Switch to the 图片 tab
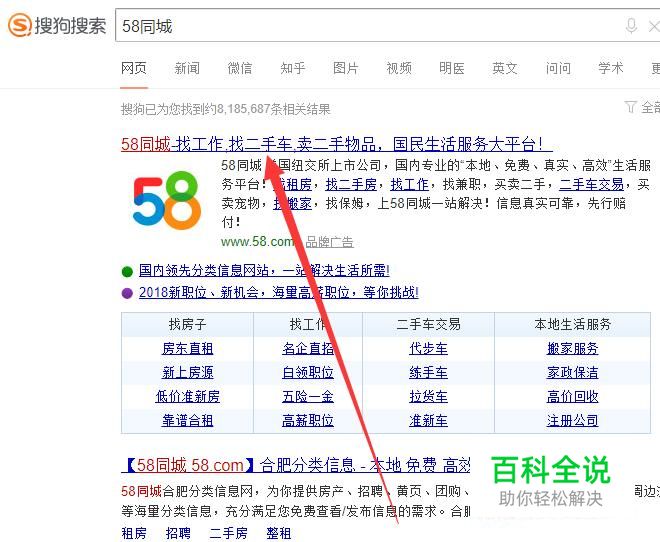Screen dimensions: 660x542 346,68
